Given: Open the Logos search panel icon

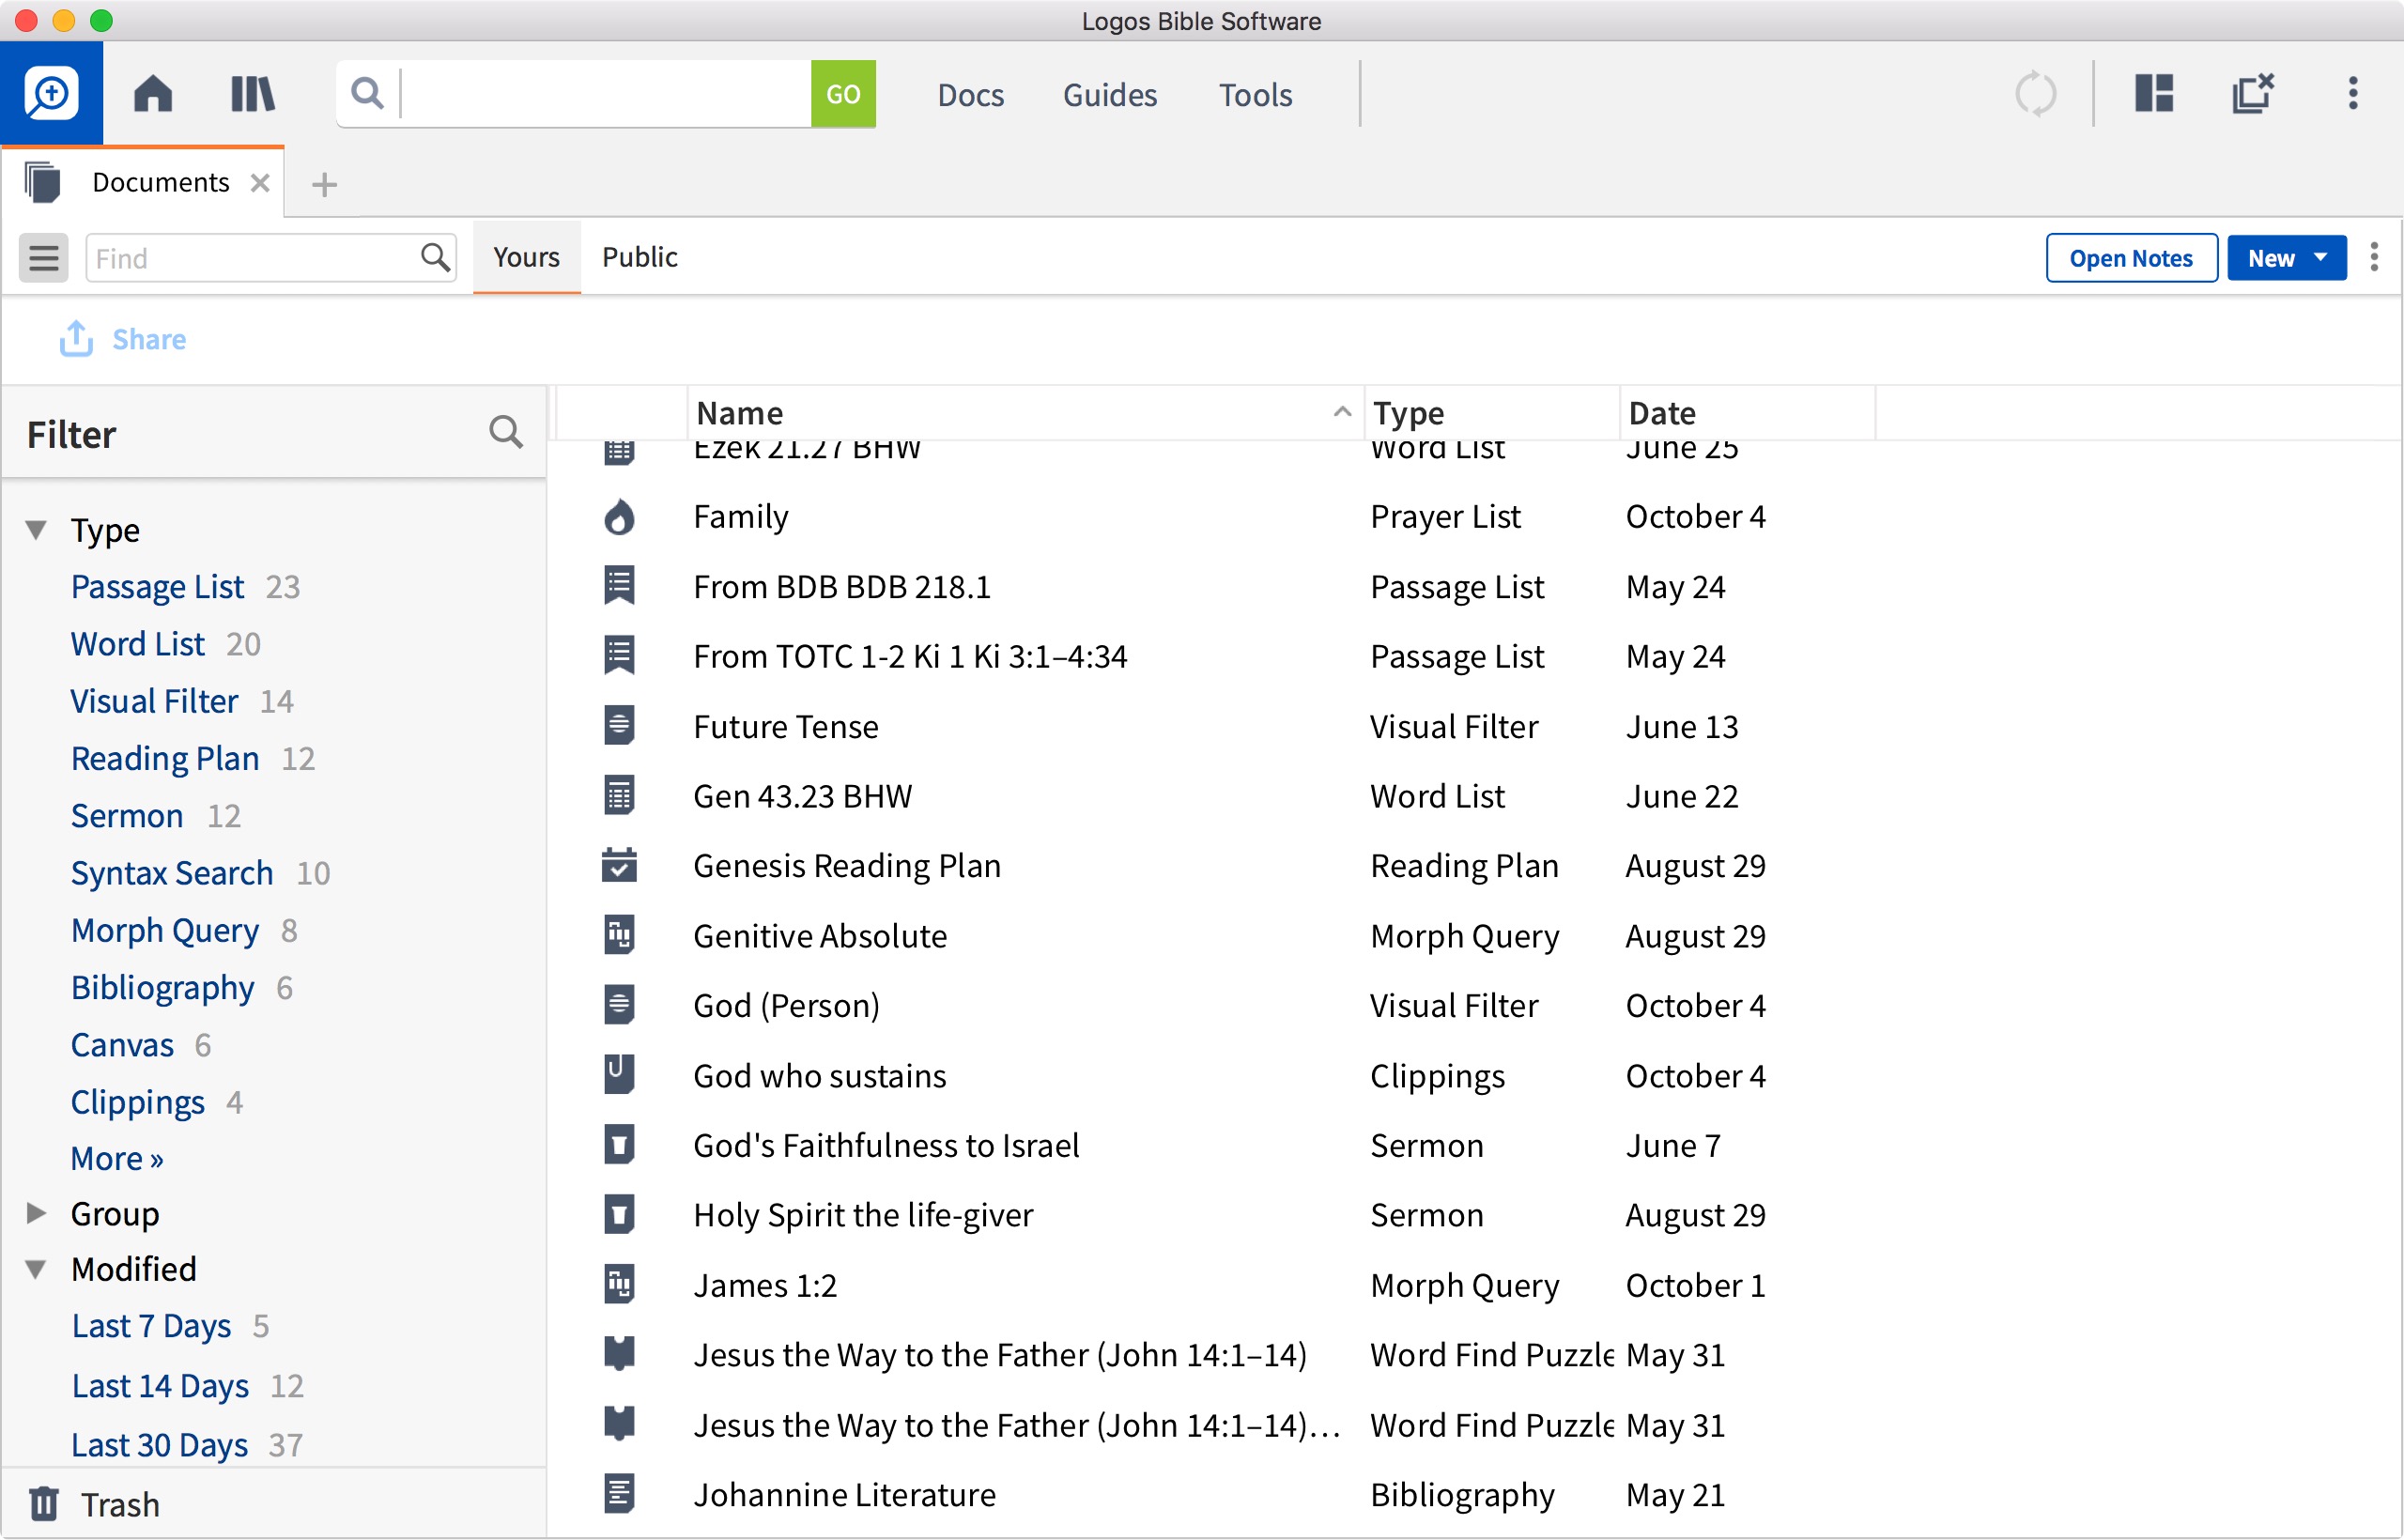Looking at the screenshot, I should pos(51,93).
